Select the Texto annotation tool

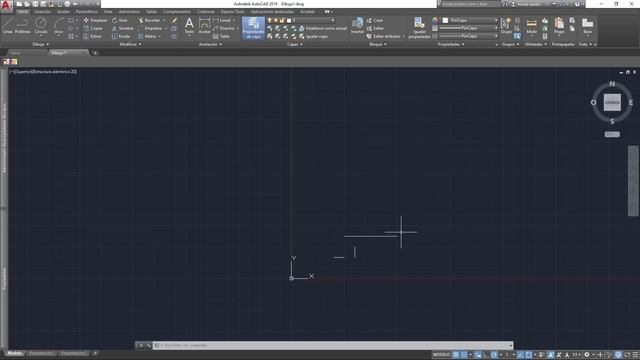click(189, 26)
